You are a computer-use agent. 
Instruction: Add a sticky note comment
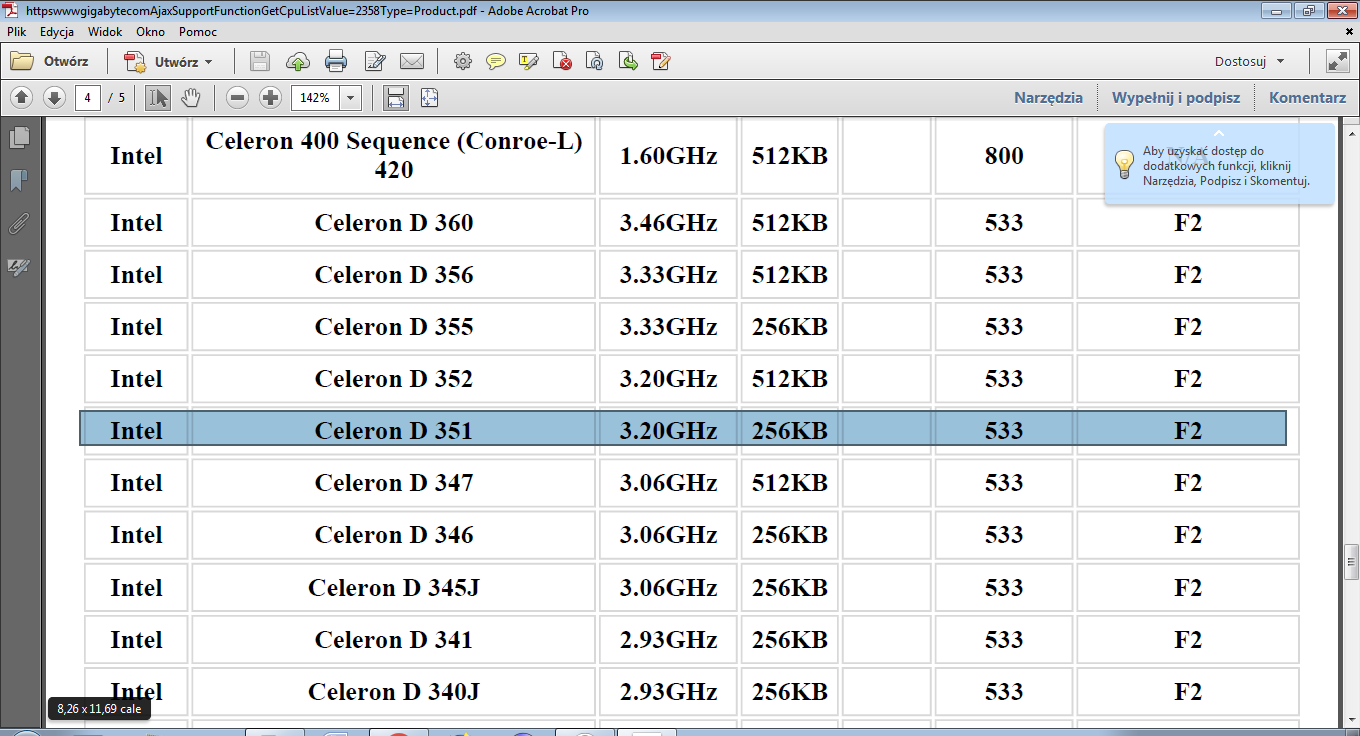coord(496,61)
